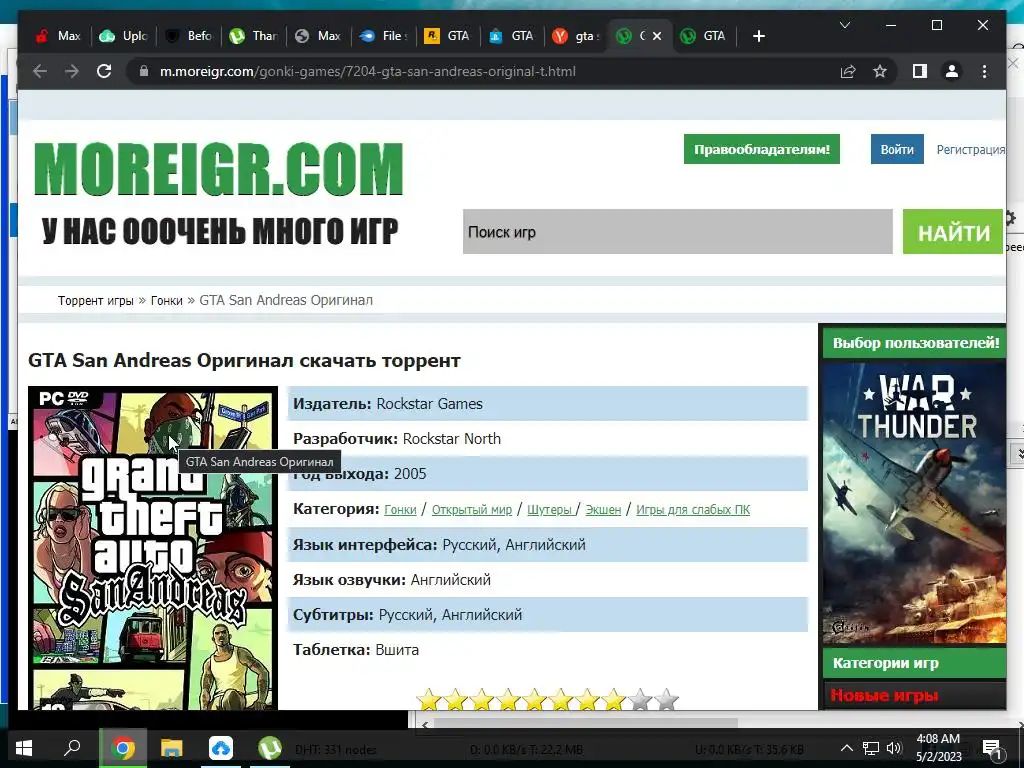This screenshot has height=768, width=1024.
Task: Switch to Befo tab
Action: click(188, 36)
